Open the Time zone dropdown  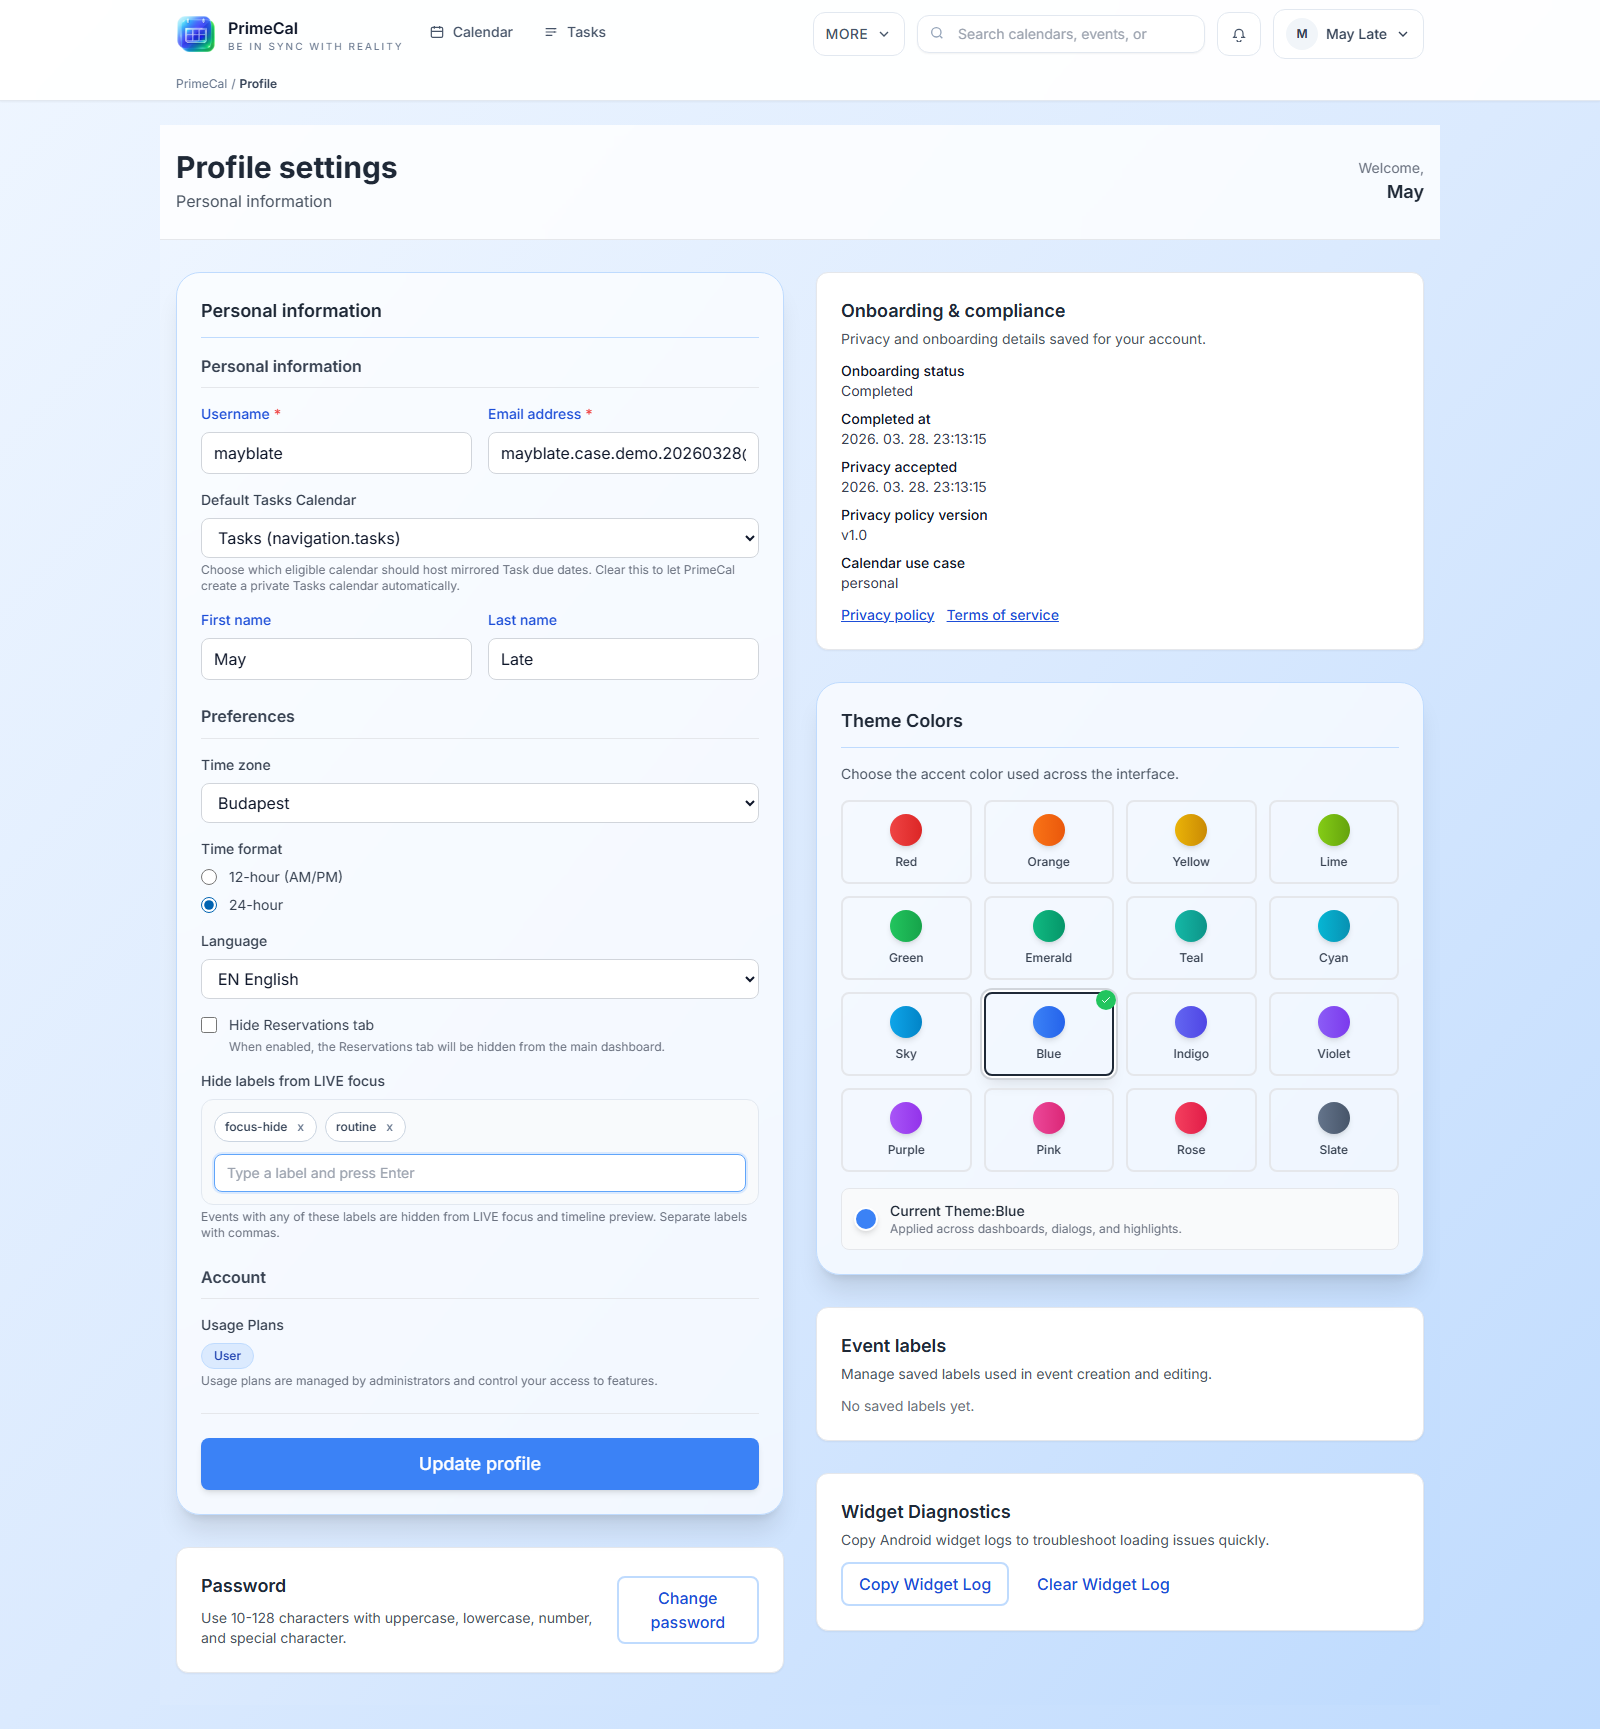click(x=479, y=802)
